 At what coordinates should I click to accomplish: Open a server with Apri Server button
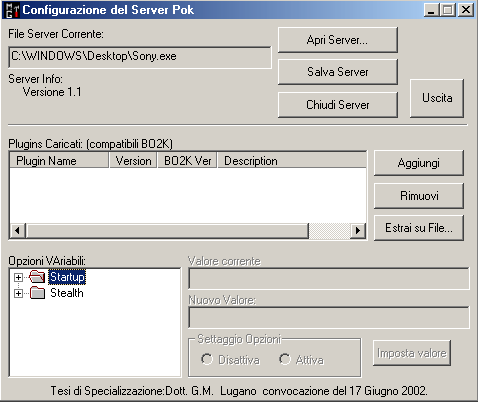coord(338,40)
